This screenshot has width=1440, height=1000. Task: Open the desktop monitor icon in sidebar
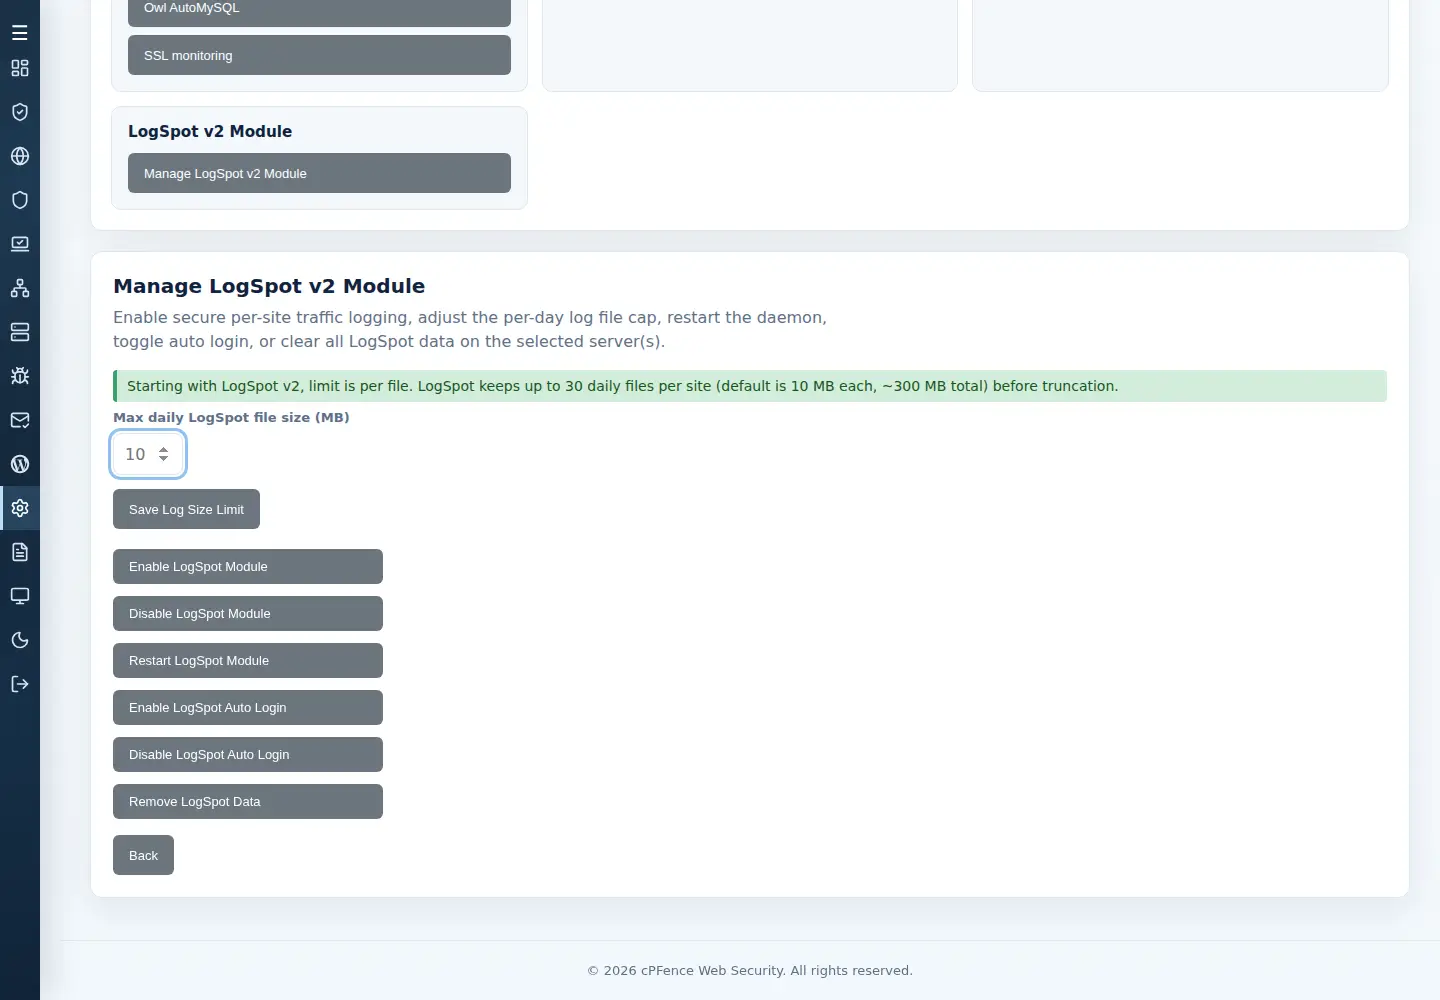tap(20, 596)
